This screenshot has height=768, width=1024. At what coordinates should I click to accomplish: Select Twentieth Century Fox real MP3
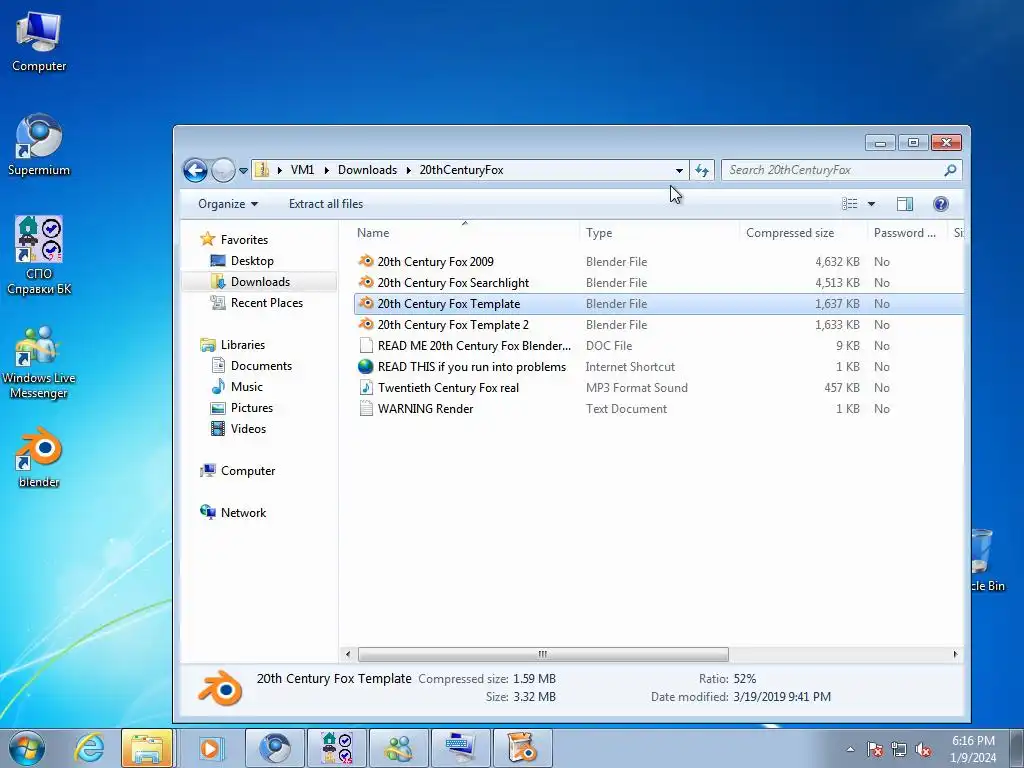coord(448,387)
